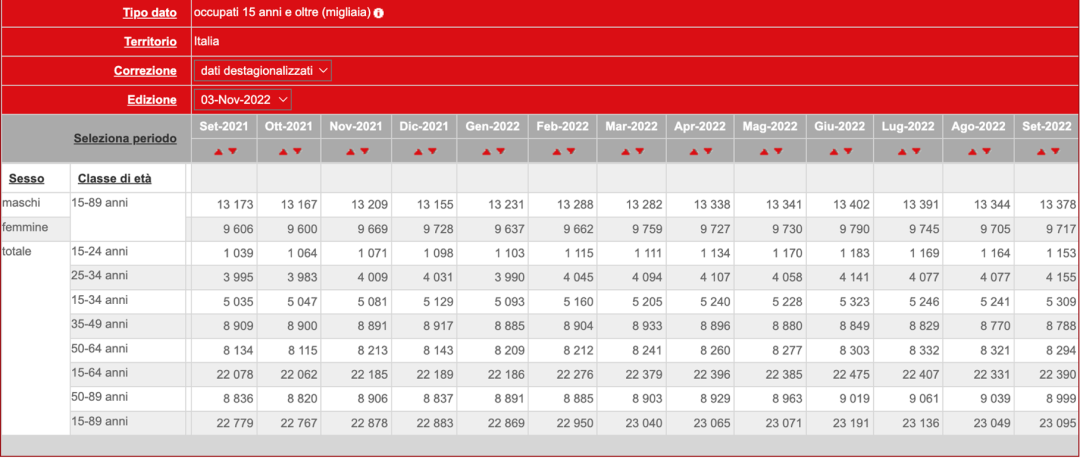This screenshot has height=458, width=1080.
Task: Sort last Set-2022 column ascending with up arrow
Action: (1041, 152)
